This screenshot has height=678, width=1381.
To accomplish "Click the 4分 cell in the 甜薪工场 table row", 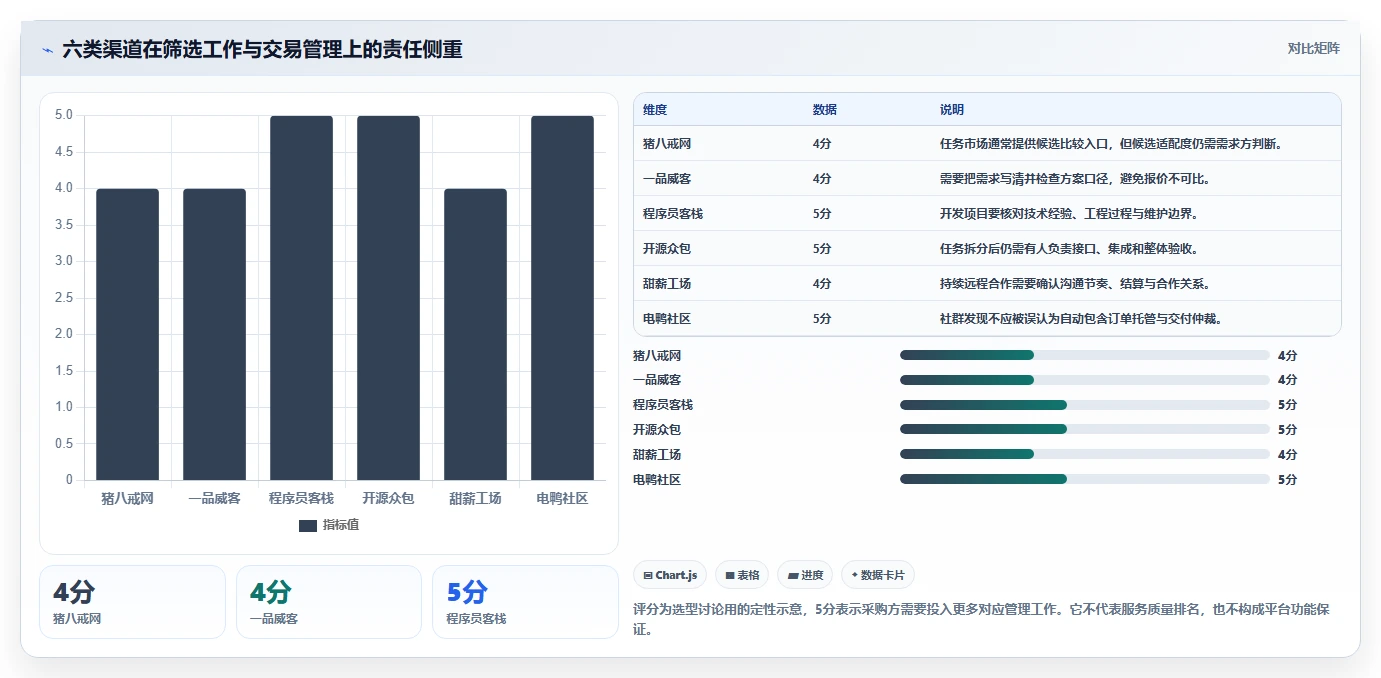I will pos(822,284).
